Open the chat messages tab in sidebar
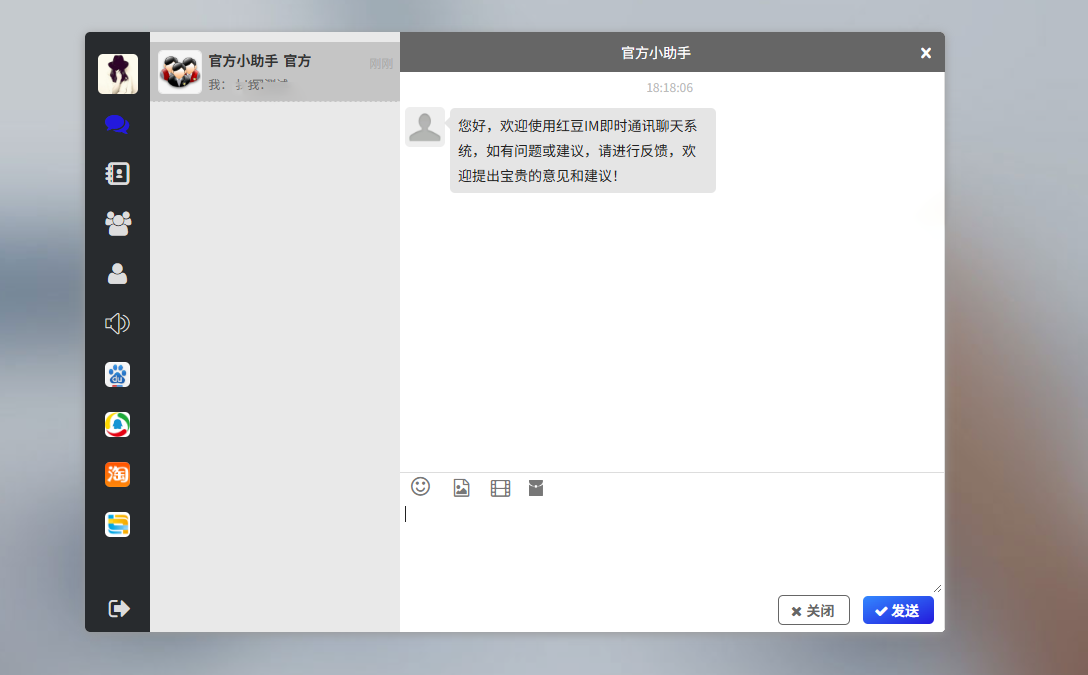 [x=117, y=125]
